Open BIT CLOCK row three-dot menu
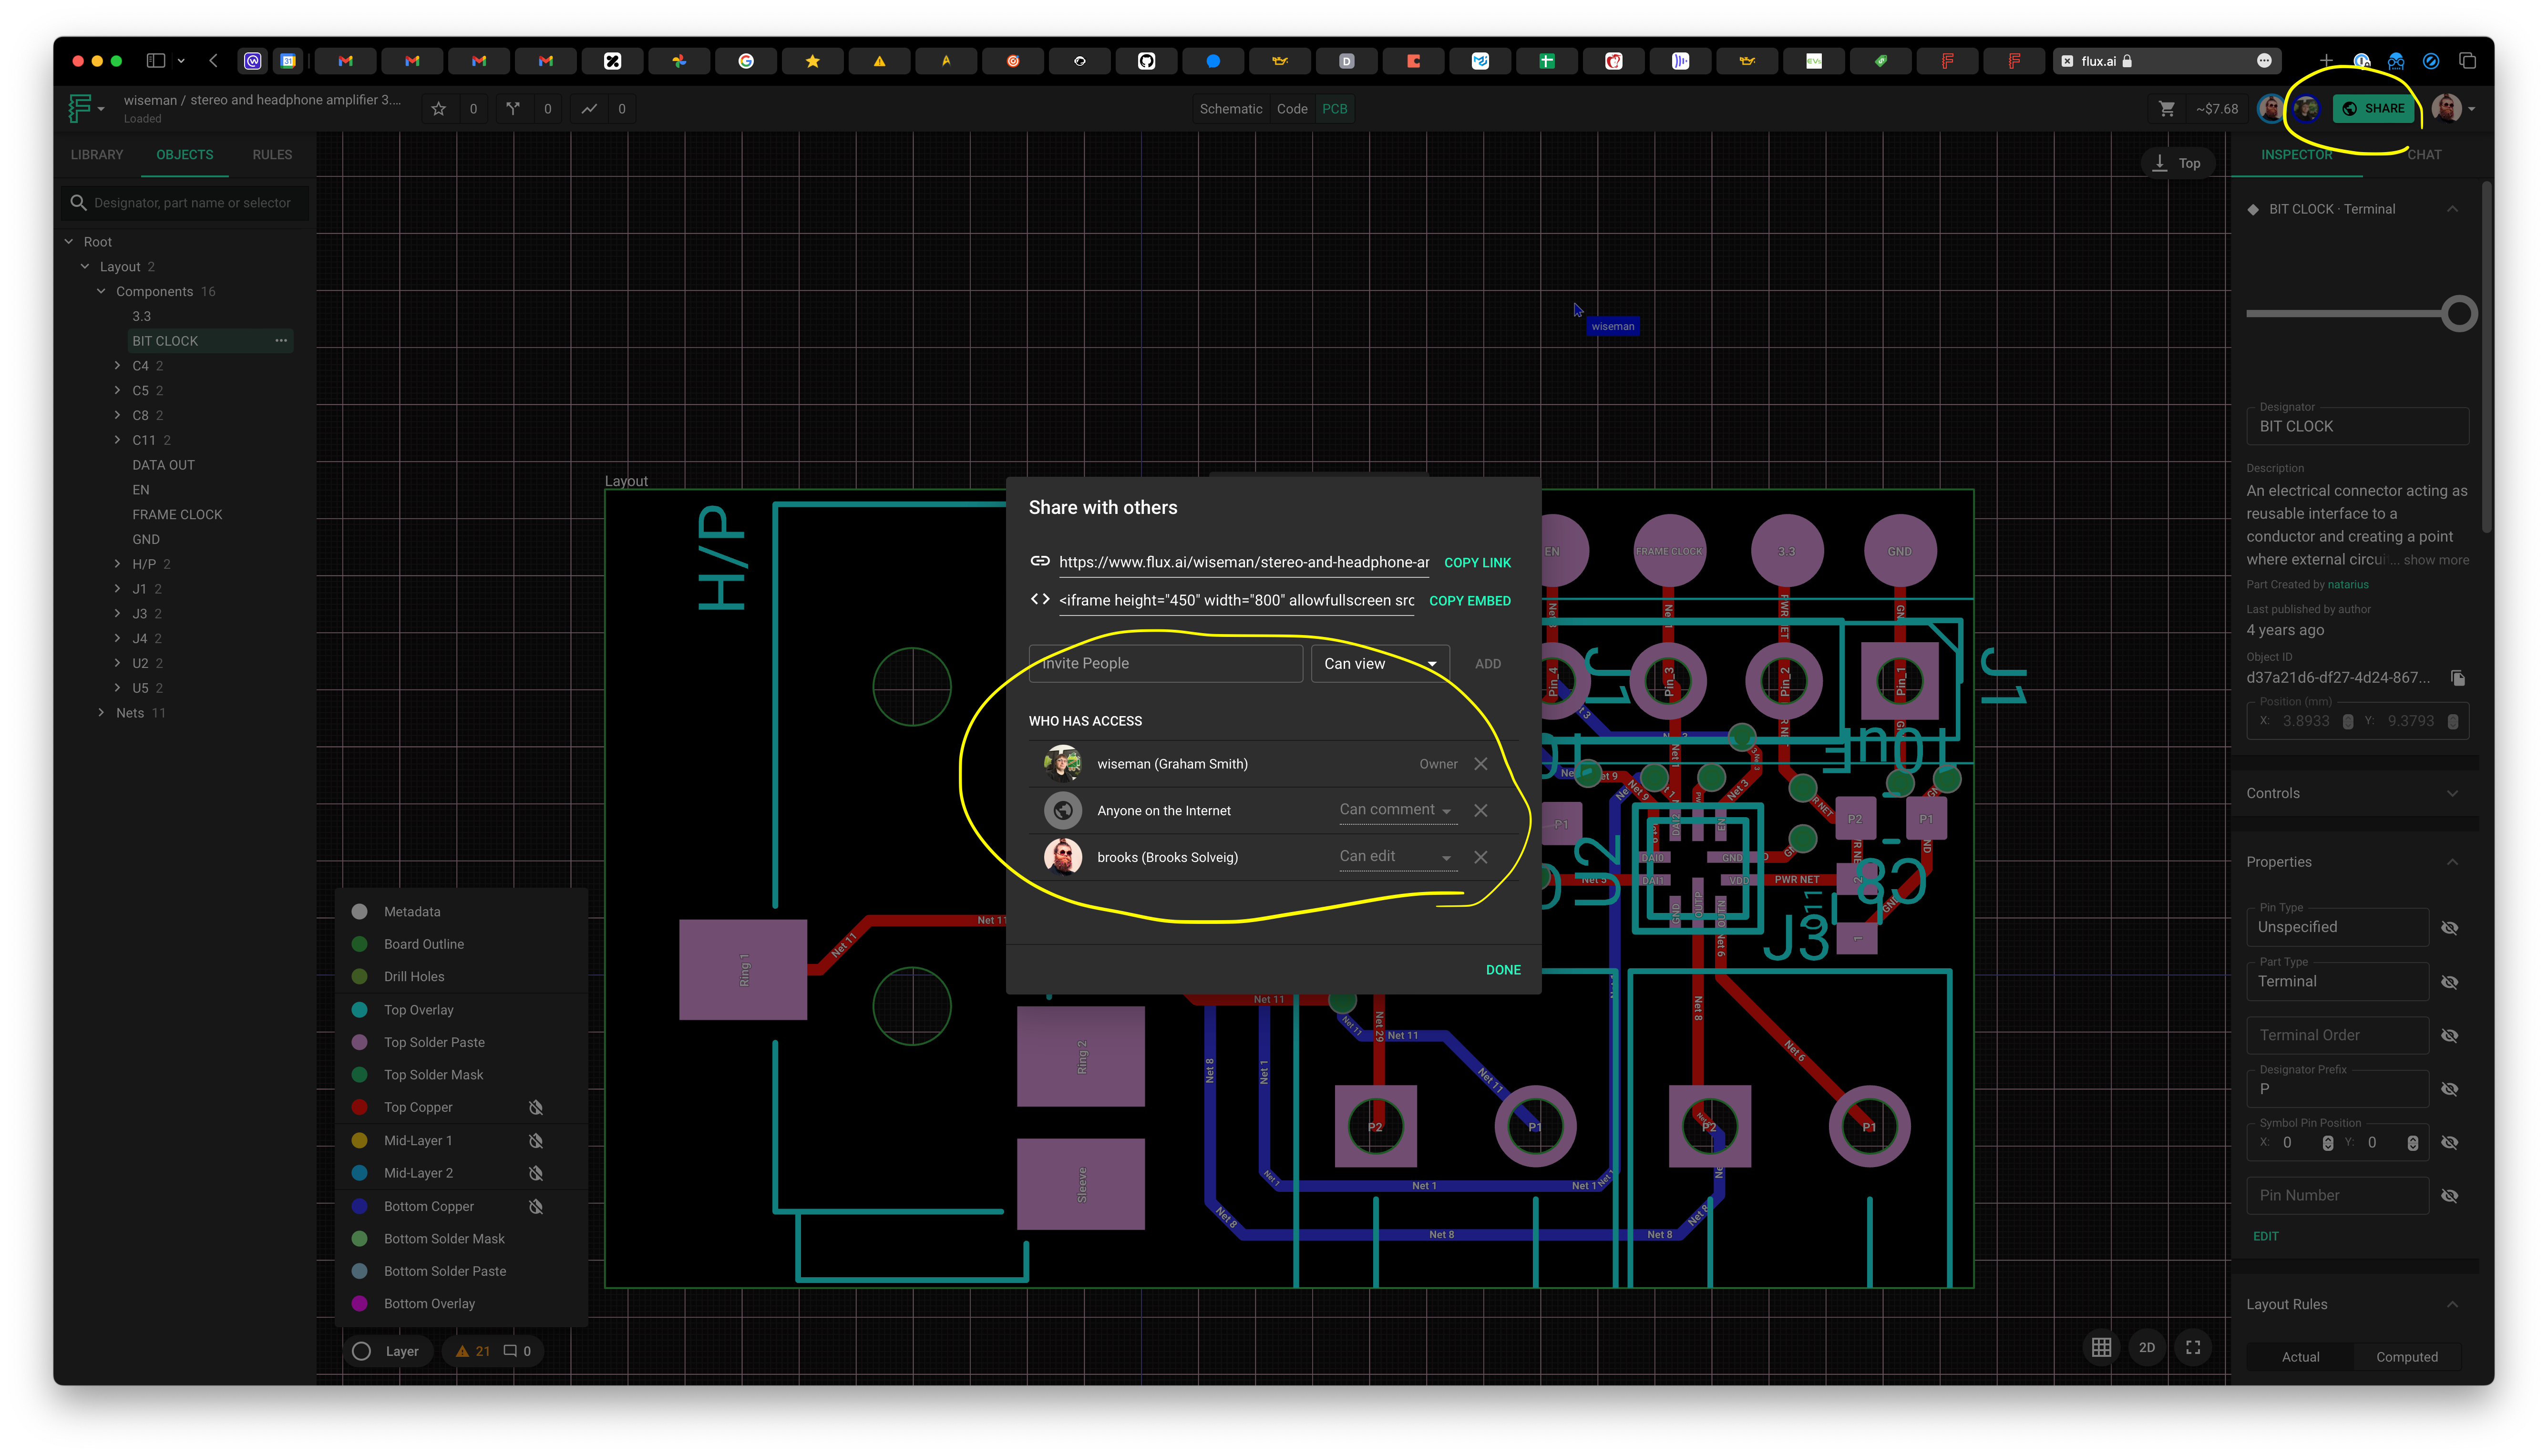The image size is (2548, 1456). tap(281, 341)
